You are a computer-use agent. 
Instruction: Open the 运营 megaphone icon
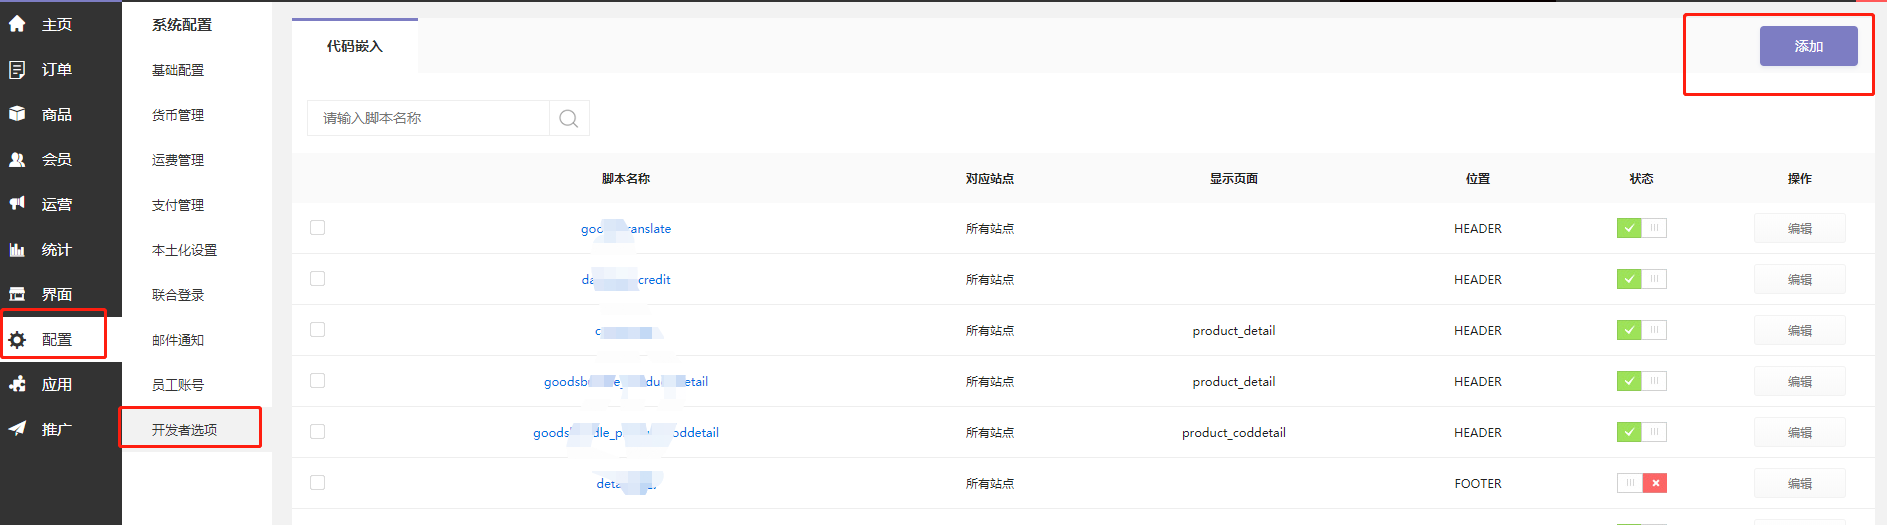point(17,204)
